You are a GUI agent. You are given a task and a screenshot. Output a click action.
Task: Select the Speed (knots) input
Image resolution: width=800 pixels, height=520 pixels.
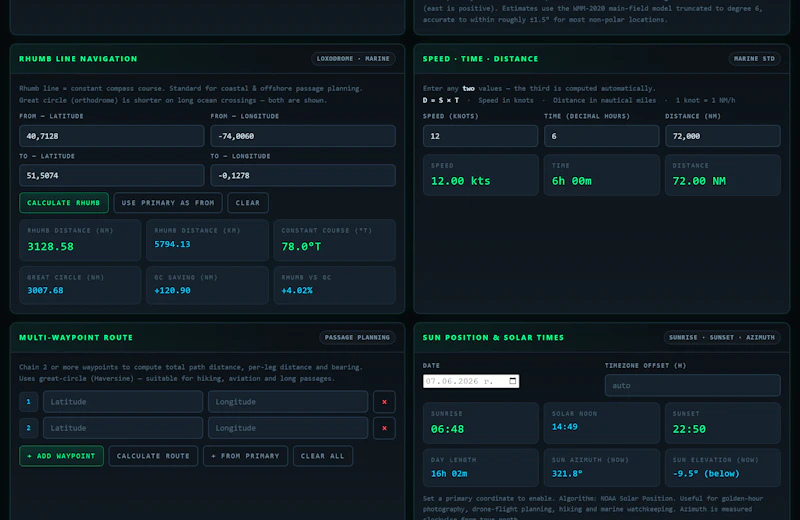pyautogui.click(x=480, y=136)
